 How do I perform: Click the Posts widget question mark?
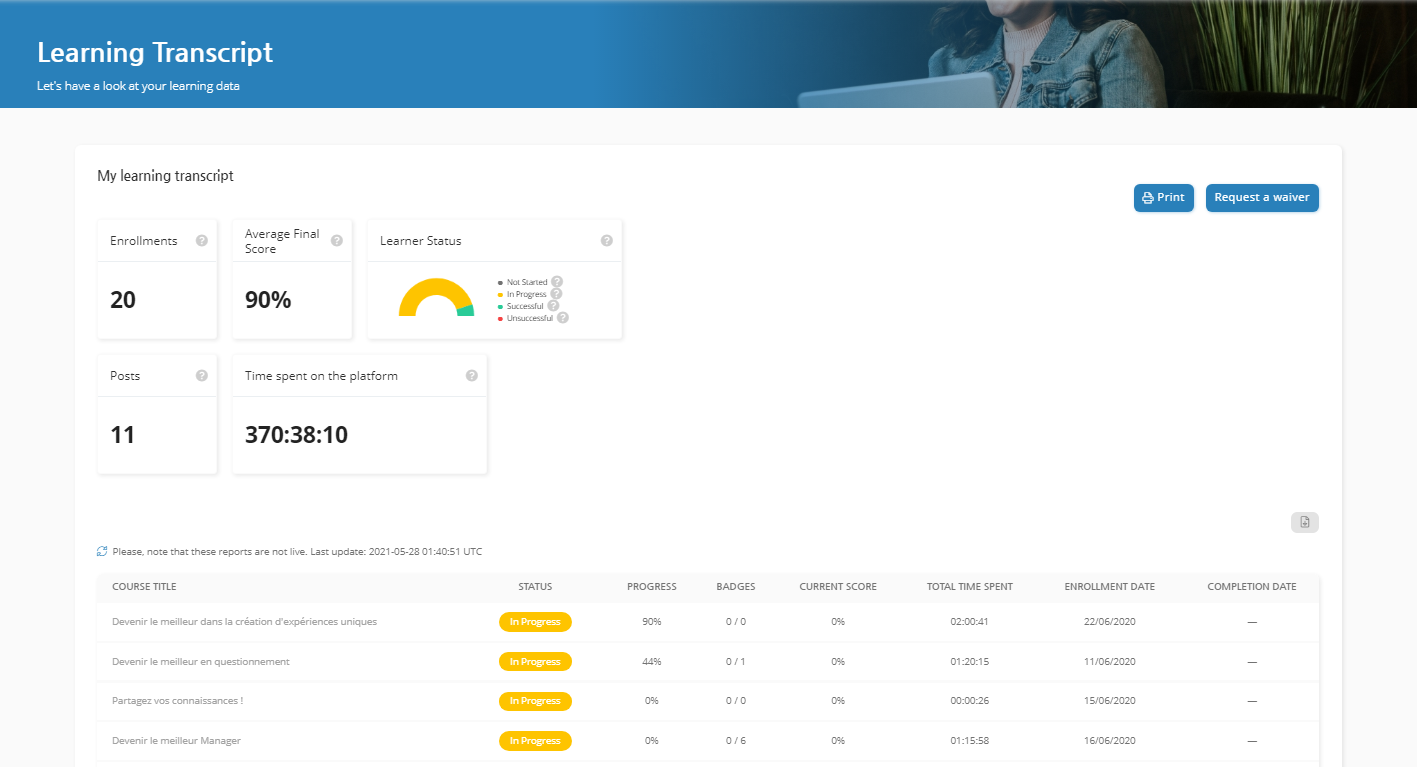coord(201,375)
